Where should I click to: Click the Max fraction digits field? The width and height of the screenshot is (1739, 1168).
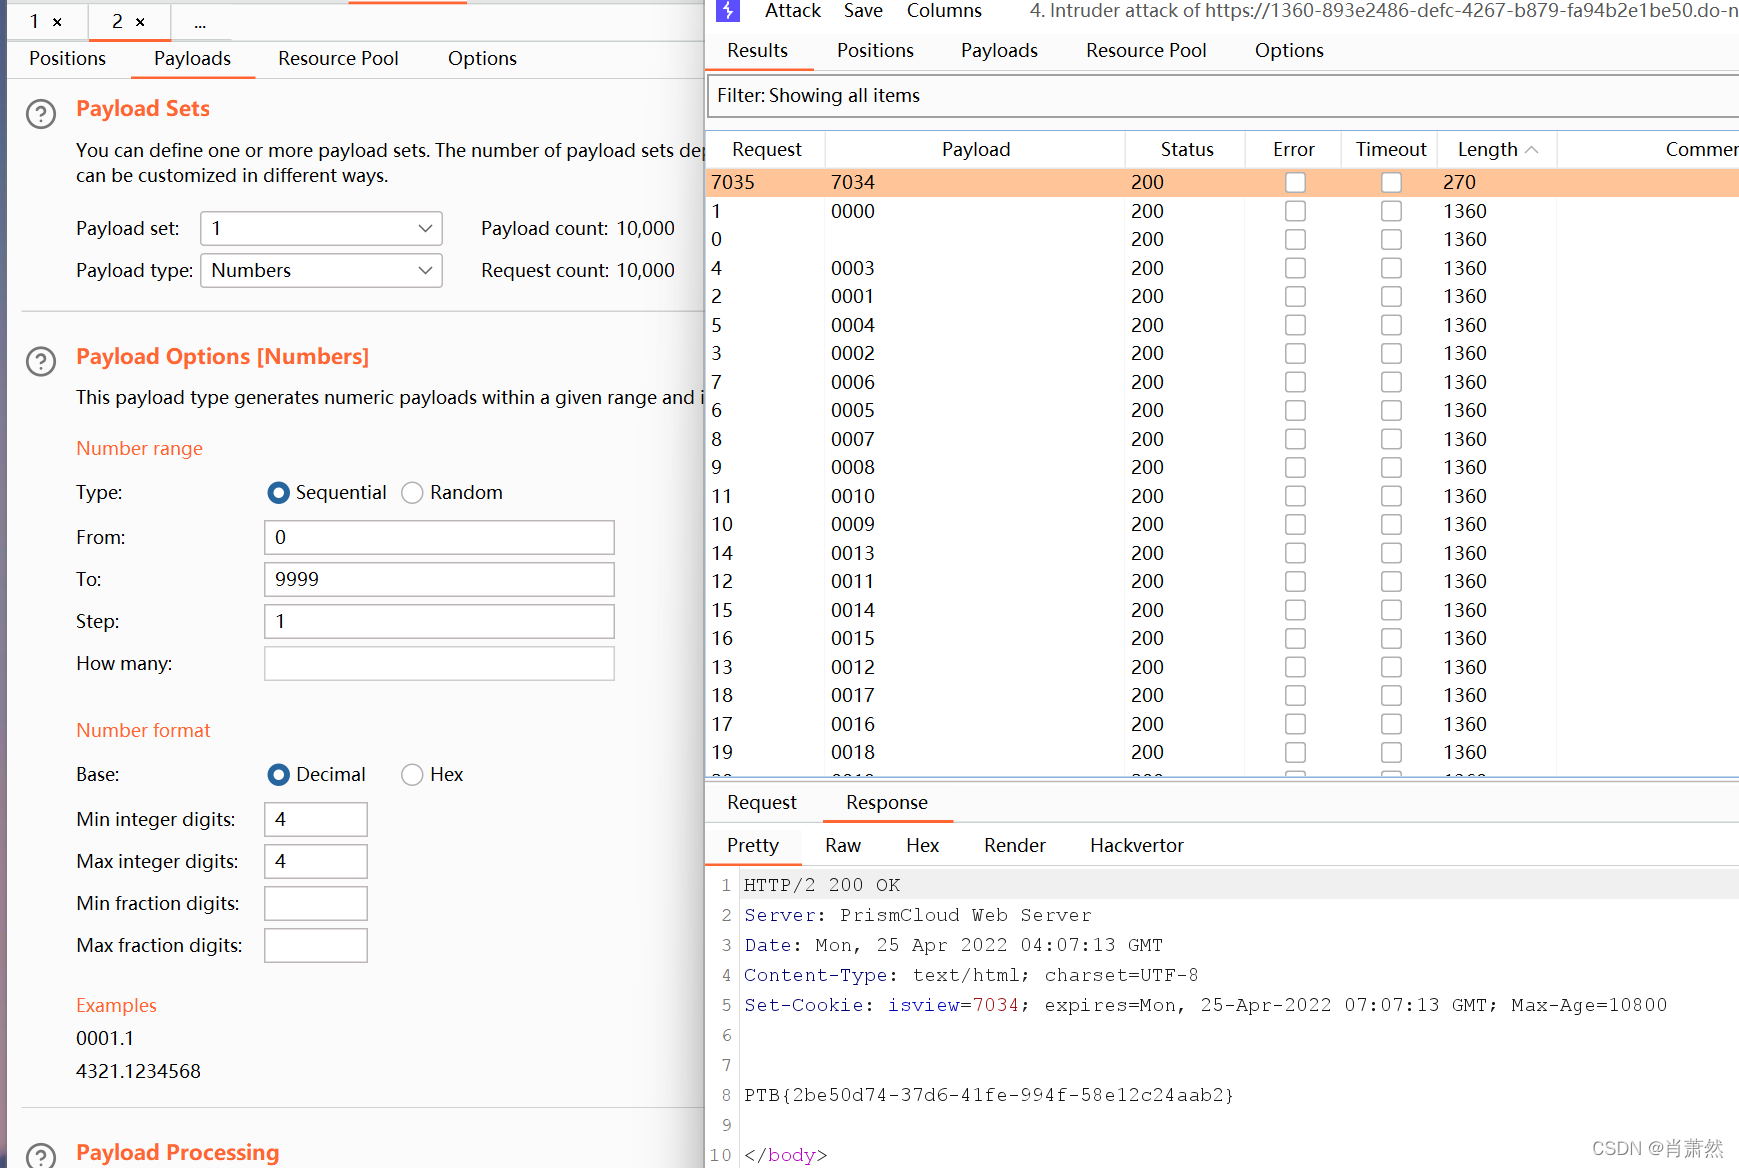pyautogui.click(x=316, y=946)
